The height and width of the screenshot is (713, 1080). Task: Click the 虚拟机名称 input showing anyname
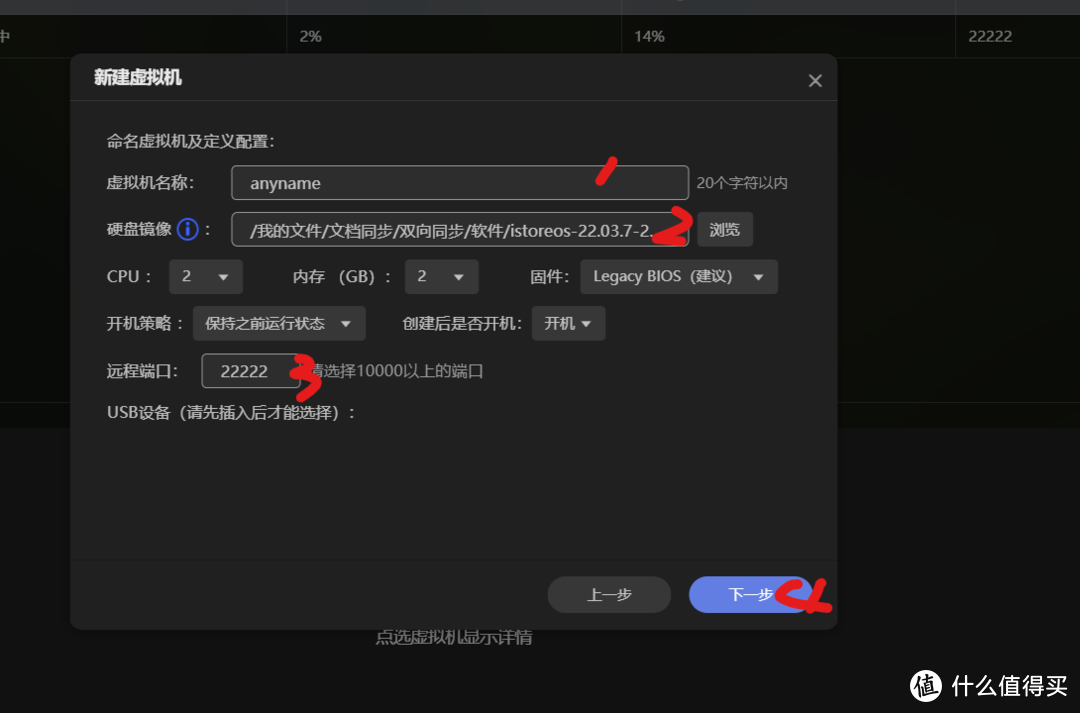[459, 183]
